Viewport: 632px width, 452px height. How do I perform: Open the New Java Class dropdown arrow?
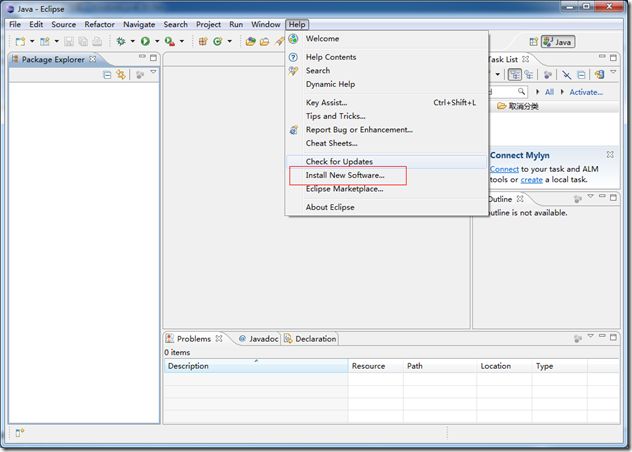[229, 41]
